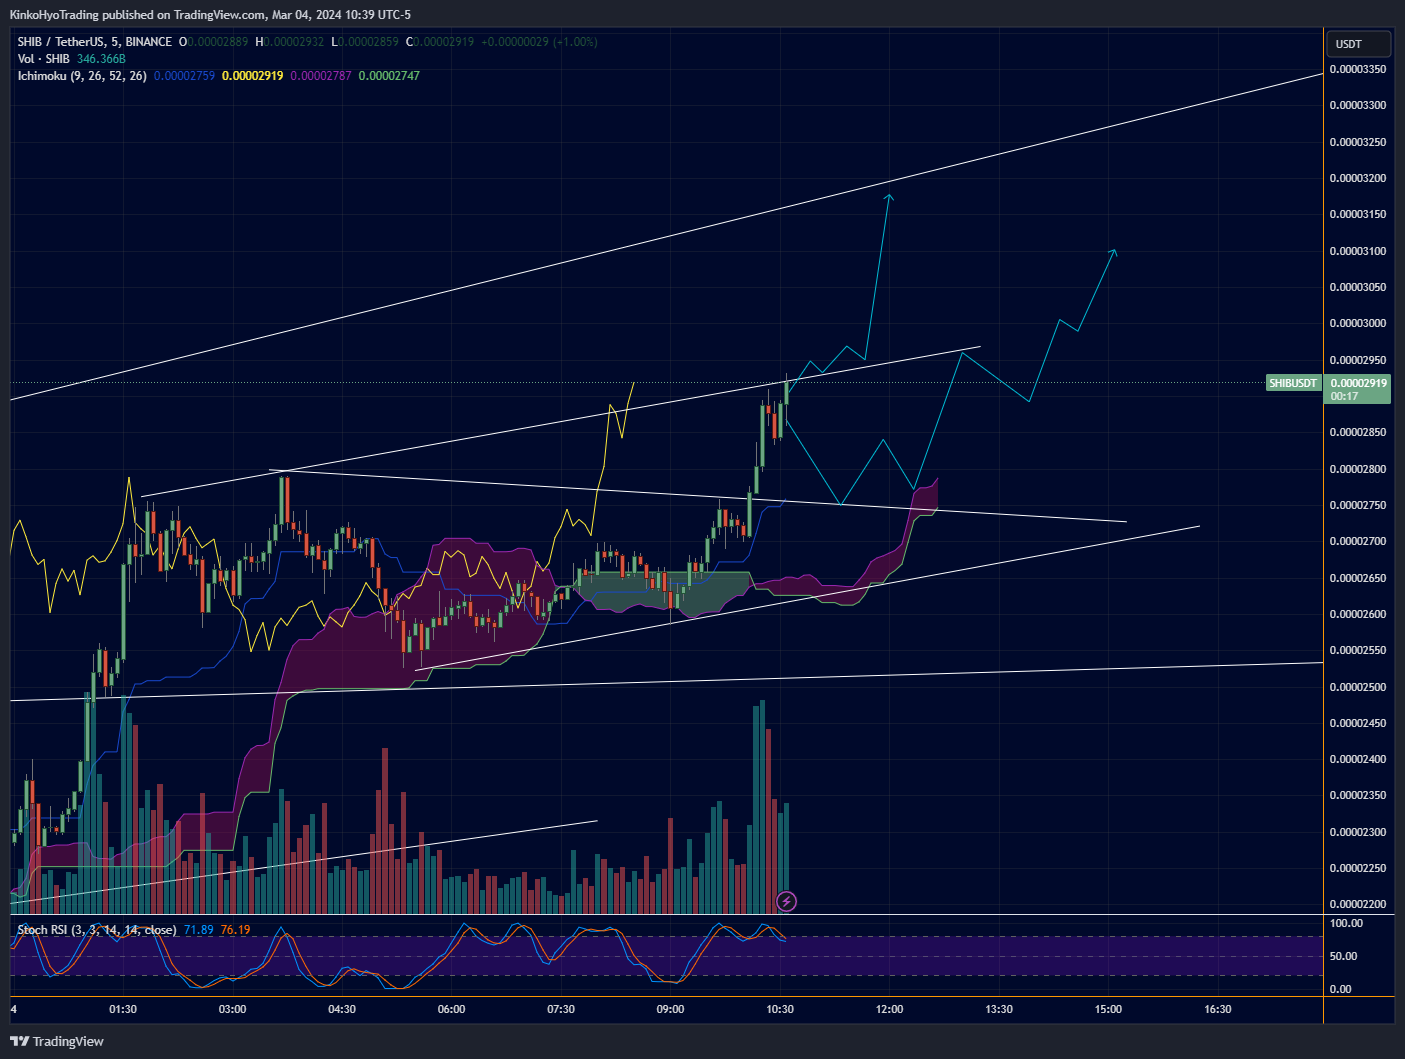Open the USDT currency selector
The height and width of the screenshot is (1059, 1405).
[1358, 44]
